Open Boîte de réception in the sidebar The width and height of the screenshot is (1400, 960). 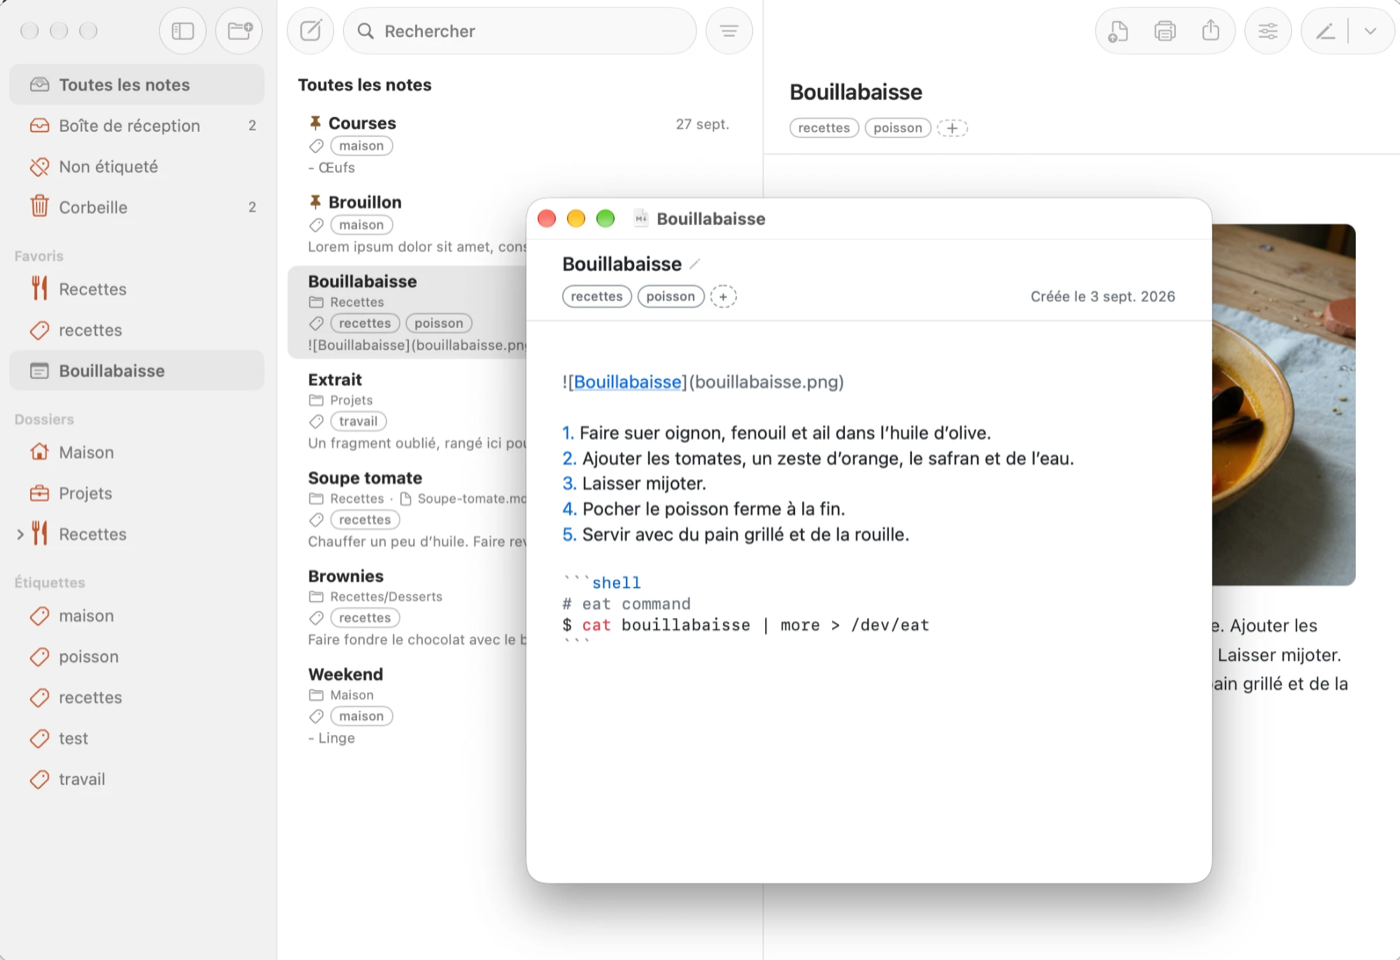coord(137,126)
